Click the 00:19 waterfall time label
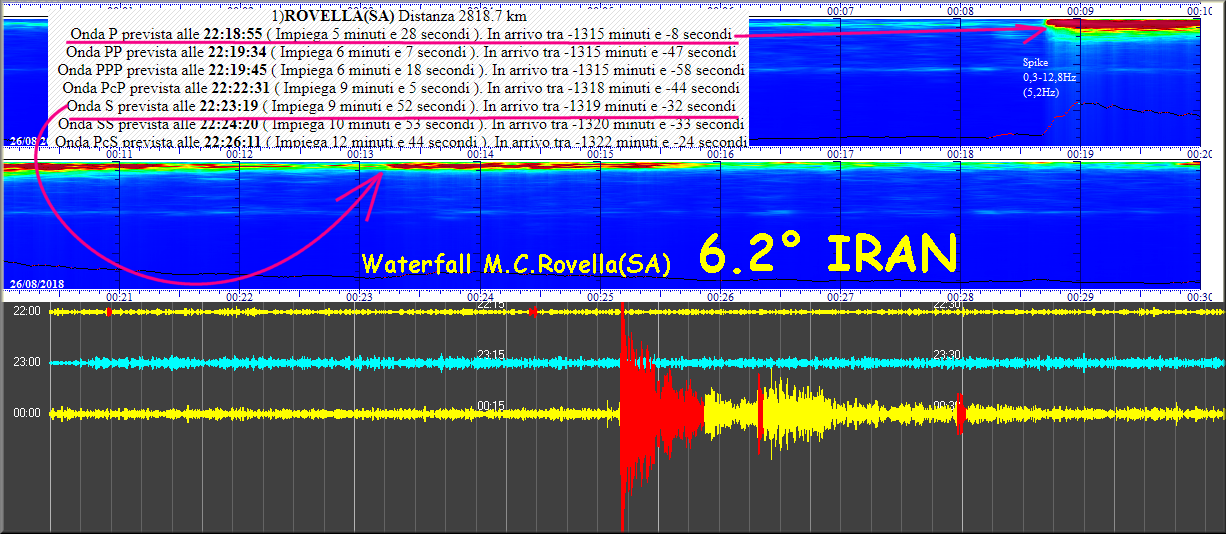The width and height of the screenshot is (1226, 534). pos(1080,155)
